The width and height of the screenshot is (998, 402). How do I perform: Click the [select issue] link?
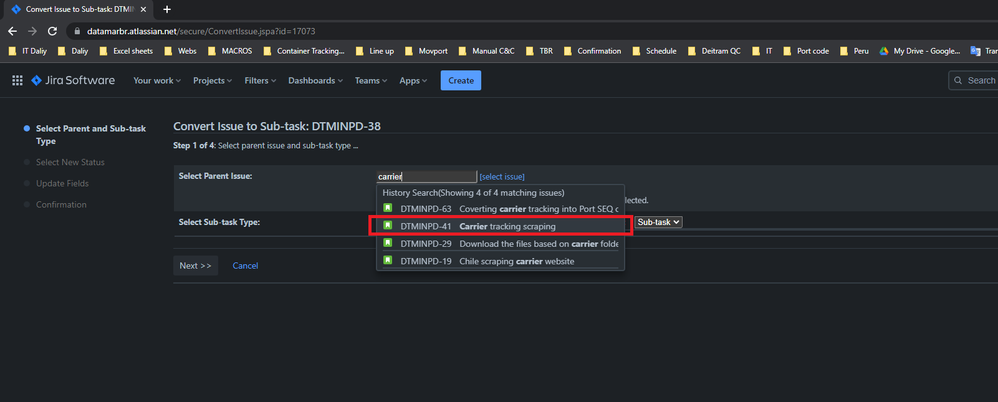coord(502,177)
